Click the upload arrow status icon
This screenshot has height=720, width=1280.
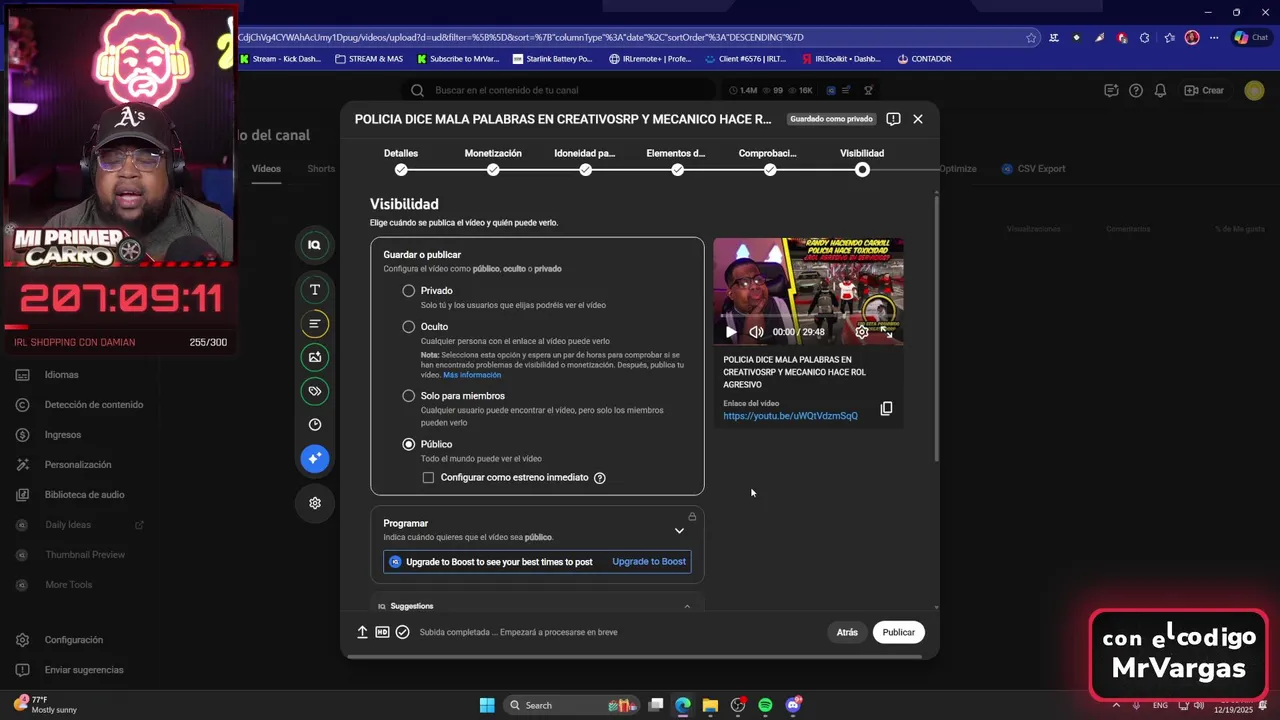(362, 632)
